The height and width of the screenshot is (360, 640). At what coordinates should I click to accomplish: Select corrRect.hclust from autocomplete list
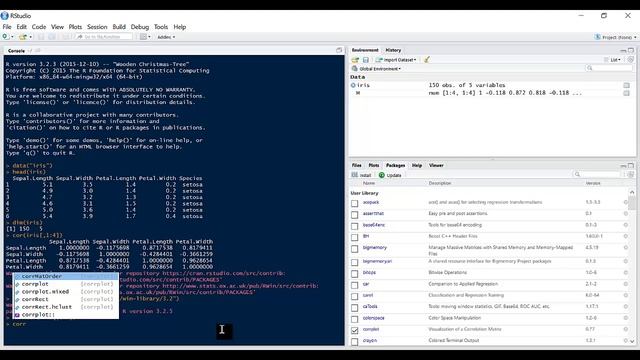66,307
